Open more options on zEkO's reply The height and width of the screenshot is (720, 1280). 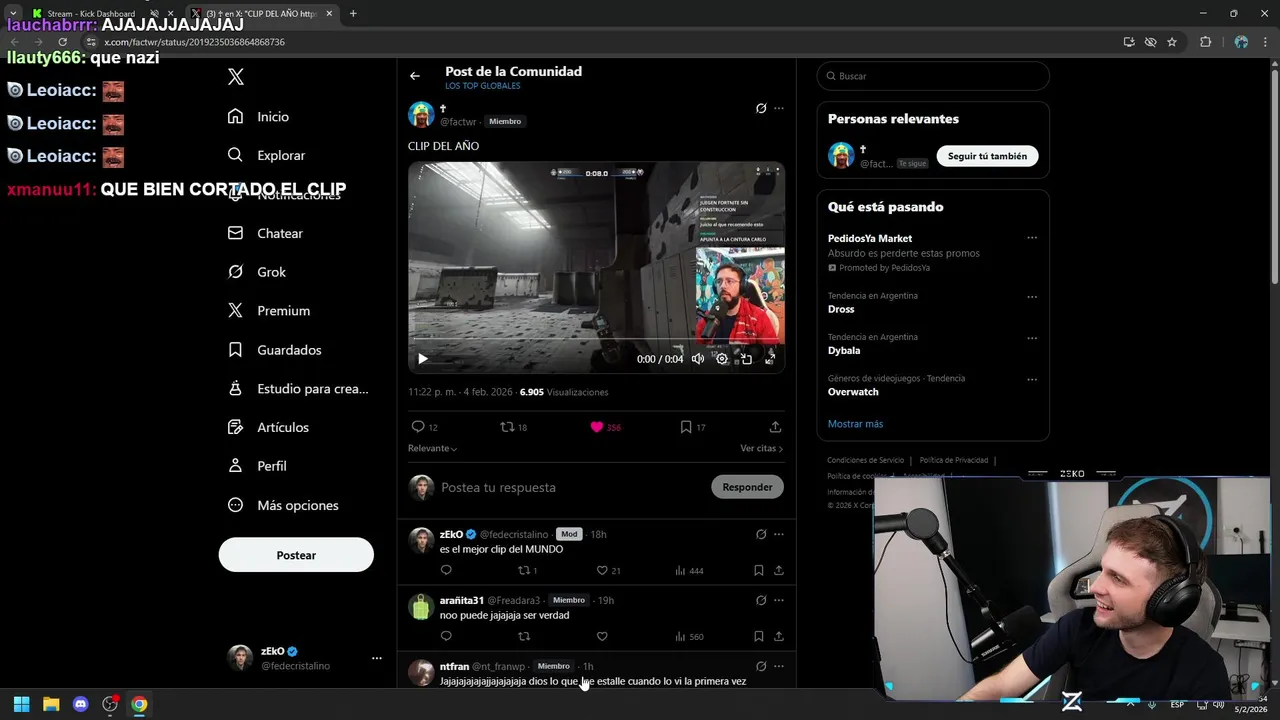pos(779,534)
